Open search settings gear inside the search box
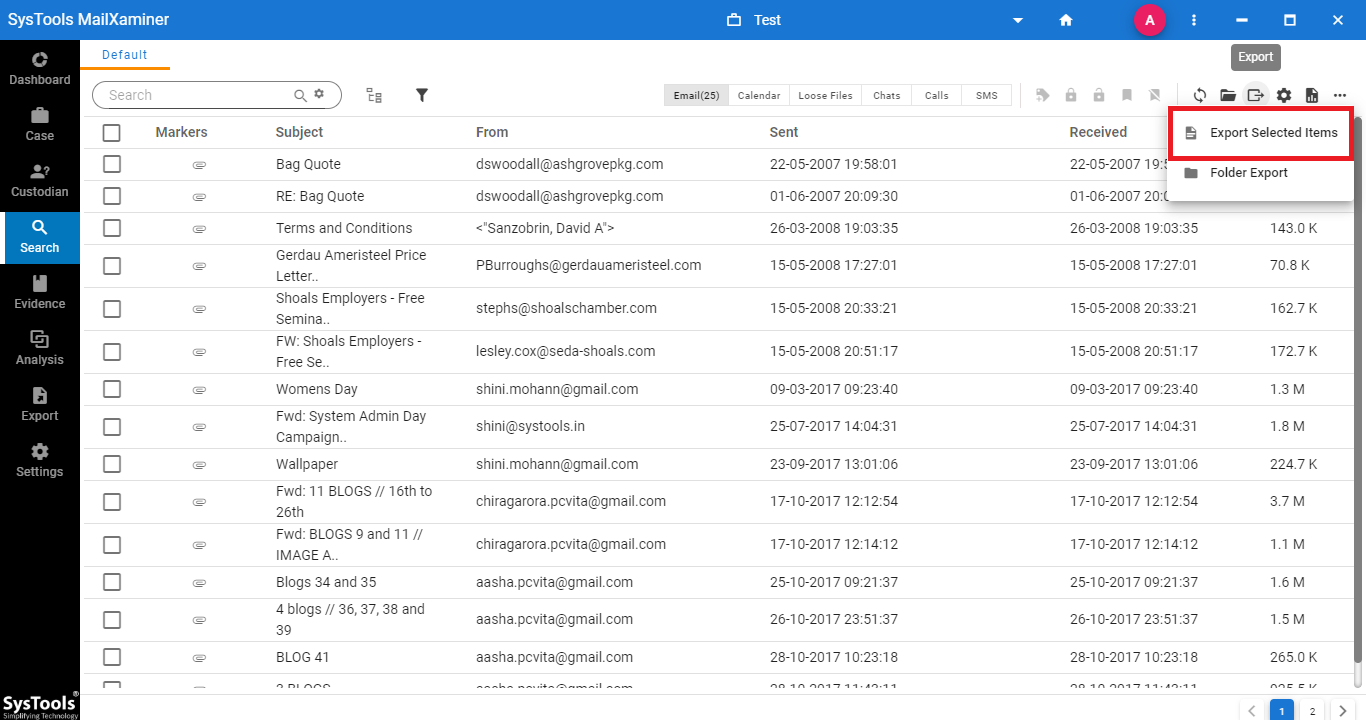Viewport: 1366px width, 720px height. pyautogui.click(x=319, y=94)
